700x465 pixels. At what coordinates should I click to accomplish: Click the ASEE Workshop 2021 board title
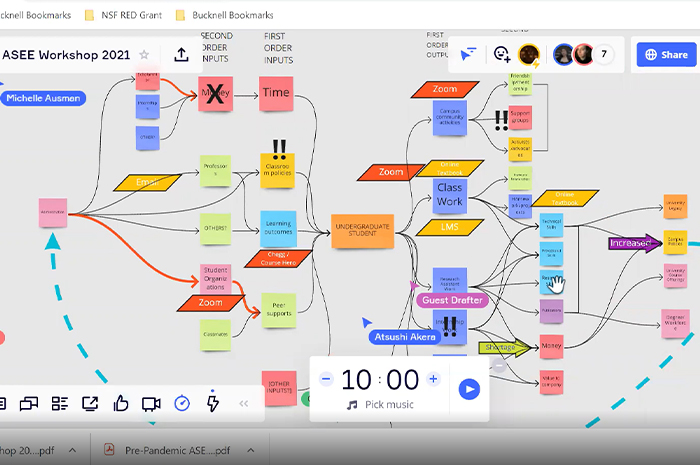[x=66, y=55]
